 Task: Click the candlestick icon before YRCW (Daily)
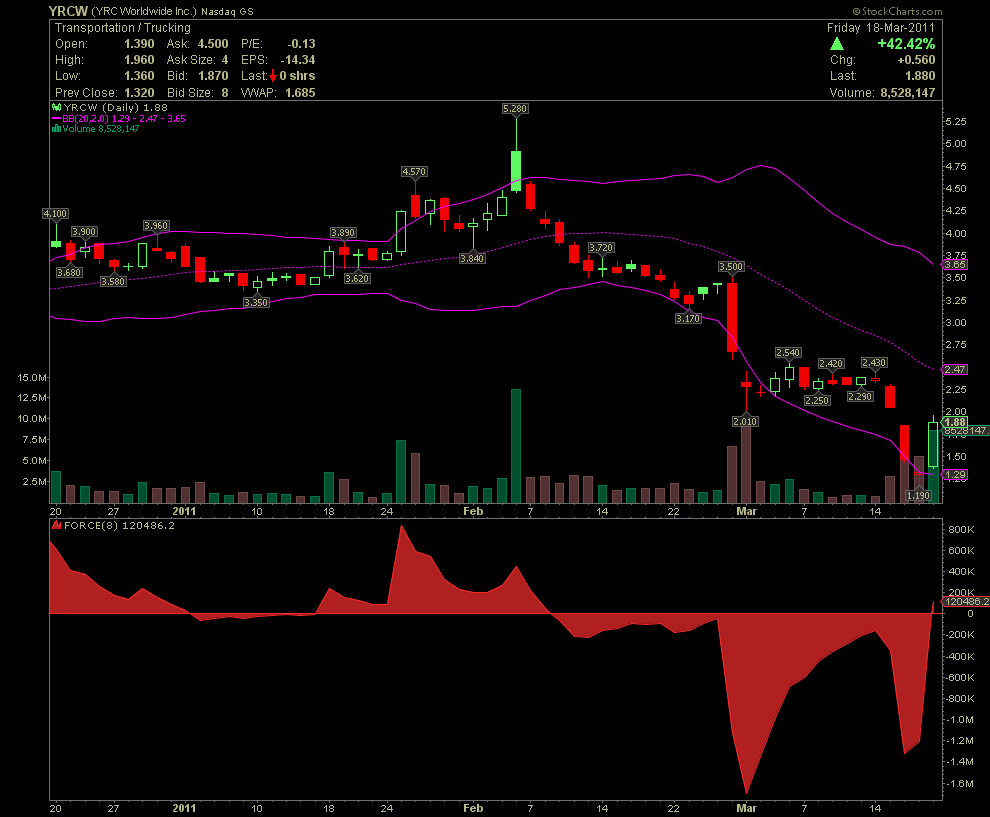56,107
